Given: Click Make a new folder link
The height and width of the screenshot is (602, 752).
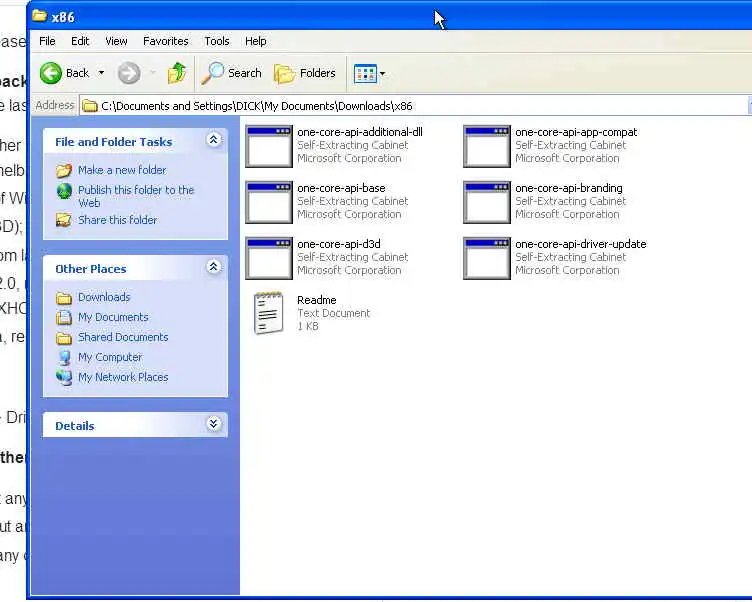Looking at the screenshot, I should [122, 170].
